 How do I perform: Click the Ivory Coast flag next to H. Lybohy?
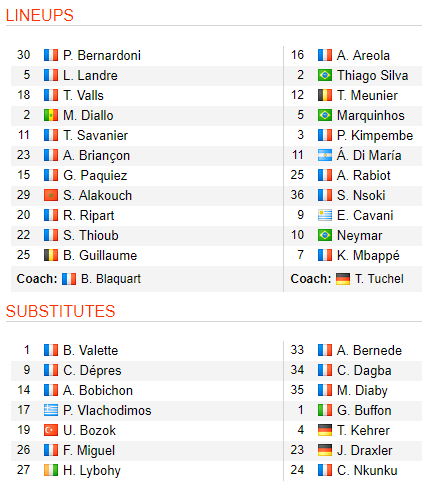pyautogui.click(x=51, y=470)
